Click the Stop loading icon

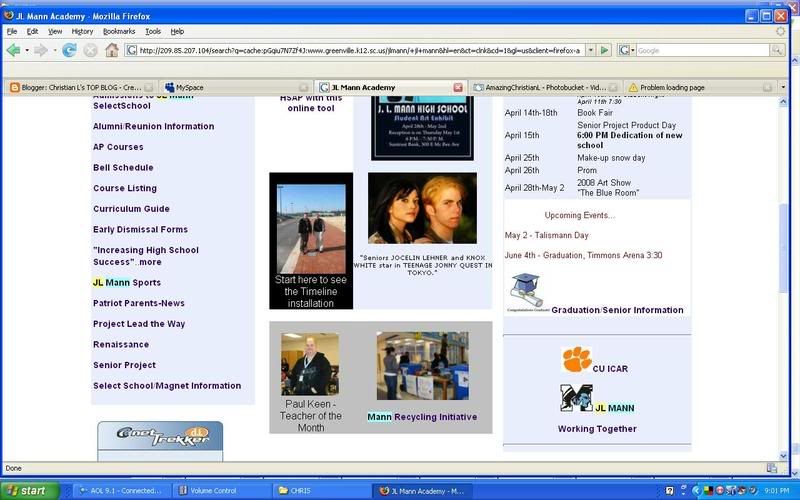point(90,50)
